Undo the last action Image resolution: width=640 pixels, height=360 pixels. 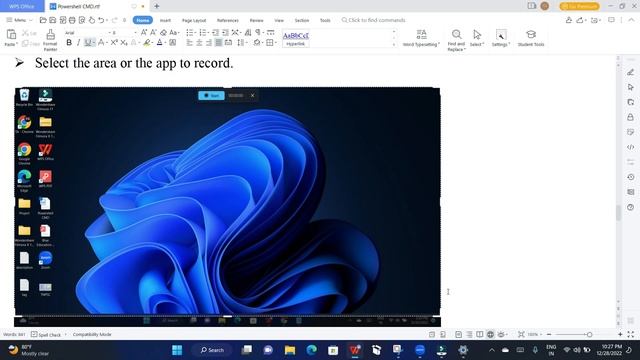pyautogui.click(x=101, y=20)
